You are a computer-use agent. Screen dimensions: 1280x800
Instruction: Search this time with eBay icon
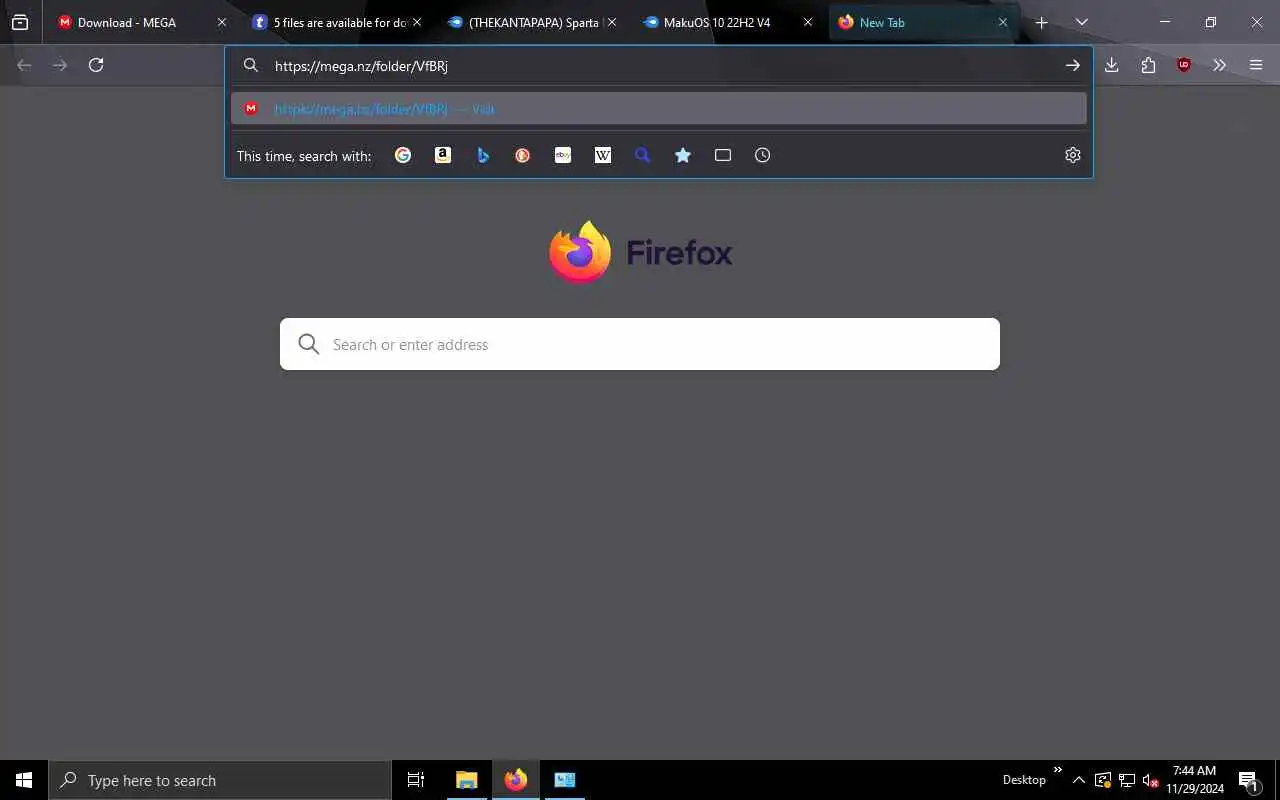click(563, 155)
